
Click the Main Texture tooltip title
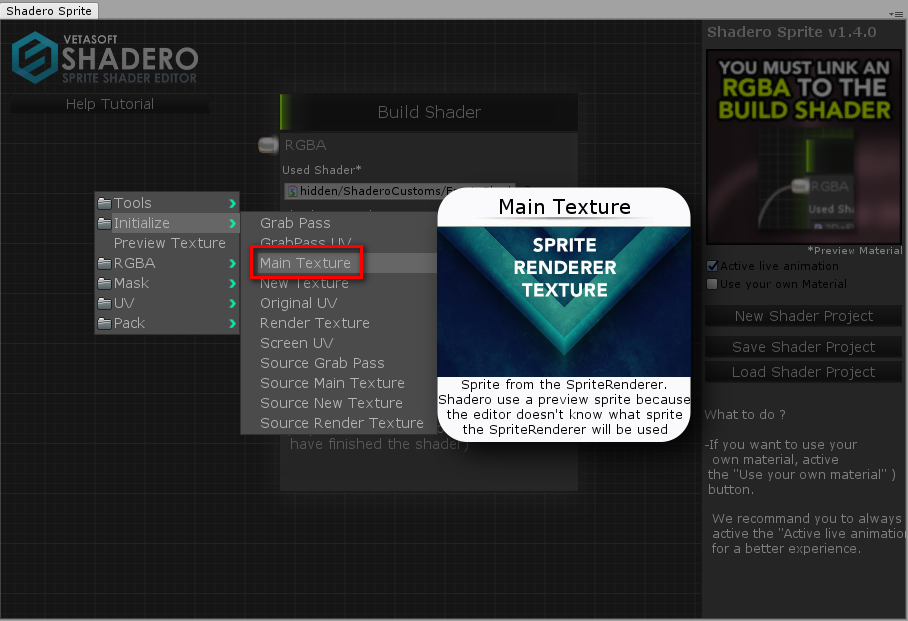(565, 207)
